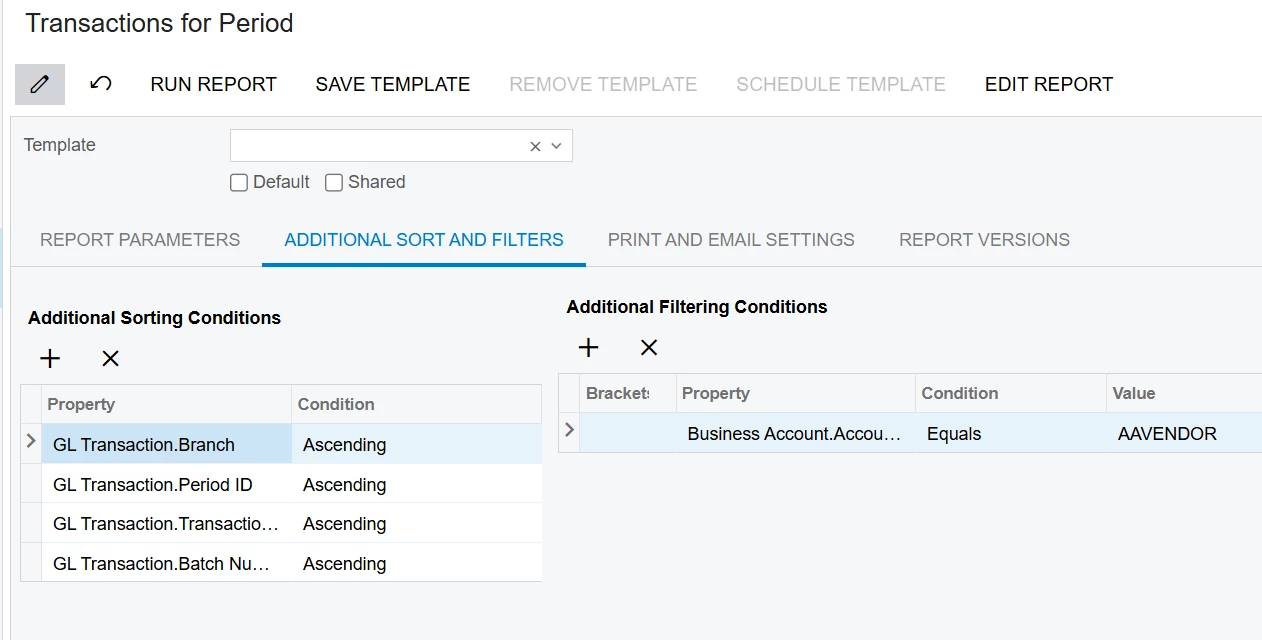
Task: Clear the Template field with X icon
Action: click(x=535, y=146)
